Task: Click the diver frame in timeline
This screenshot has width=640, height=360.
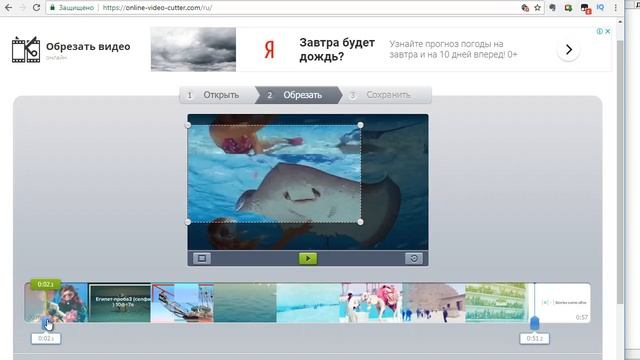Action: (x=67, y=303)
